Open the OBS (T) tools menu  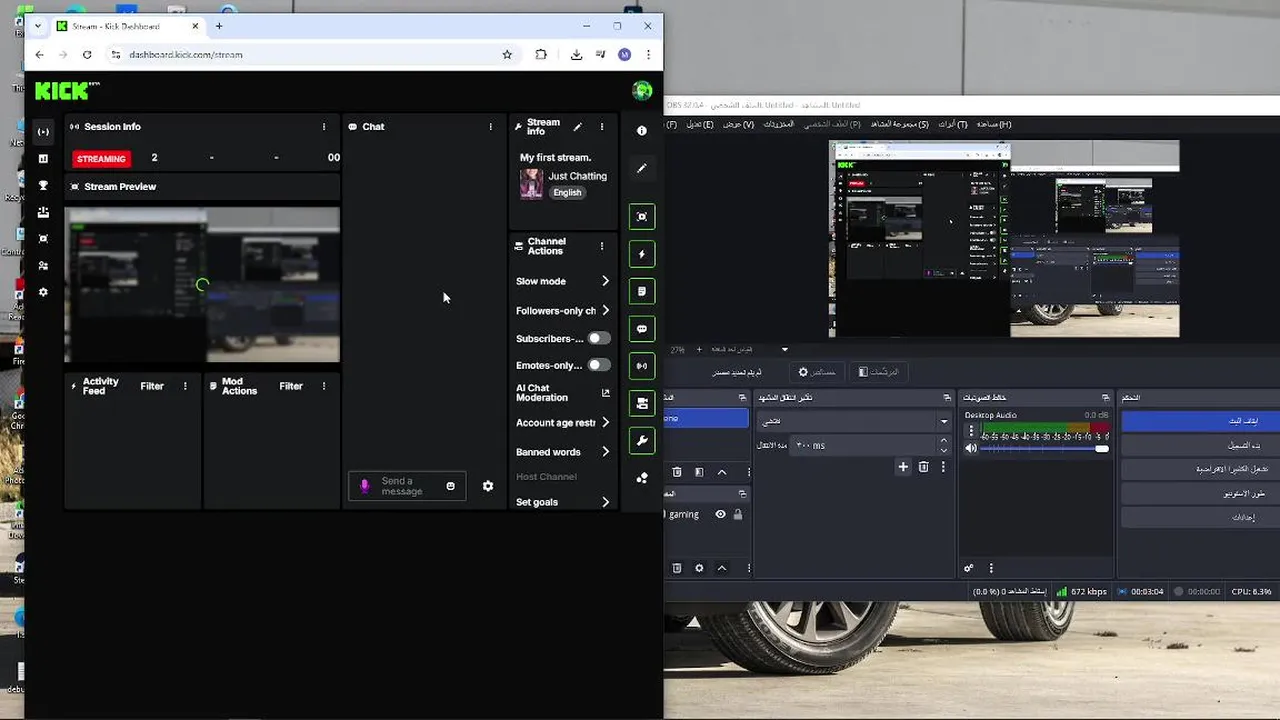pos(952,124)
